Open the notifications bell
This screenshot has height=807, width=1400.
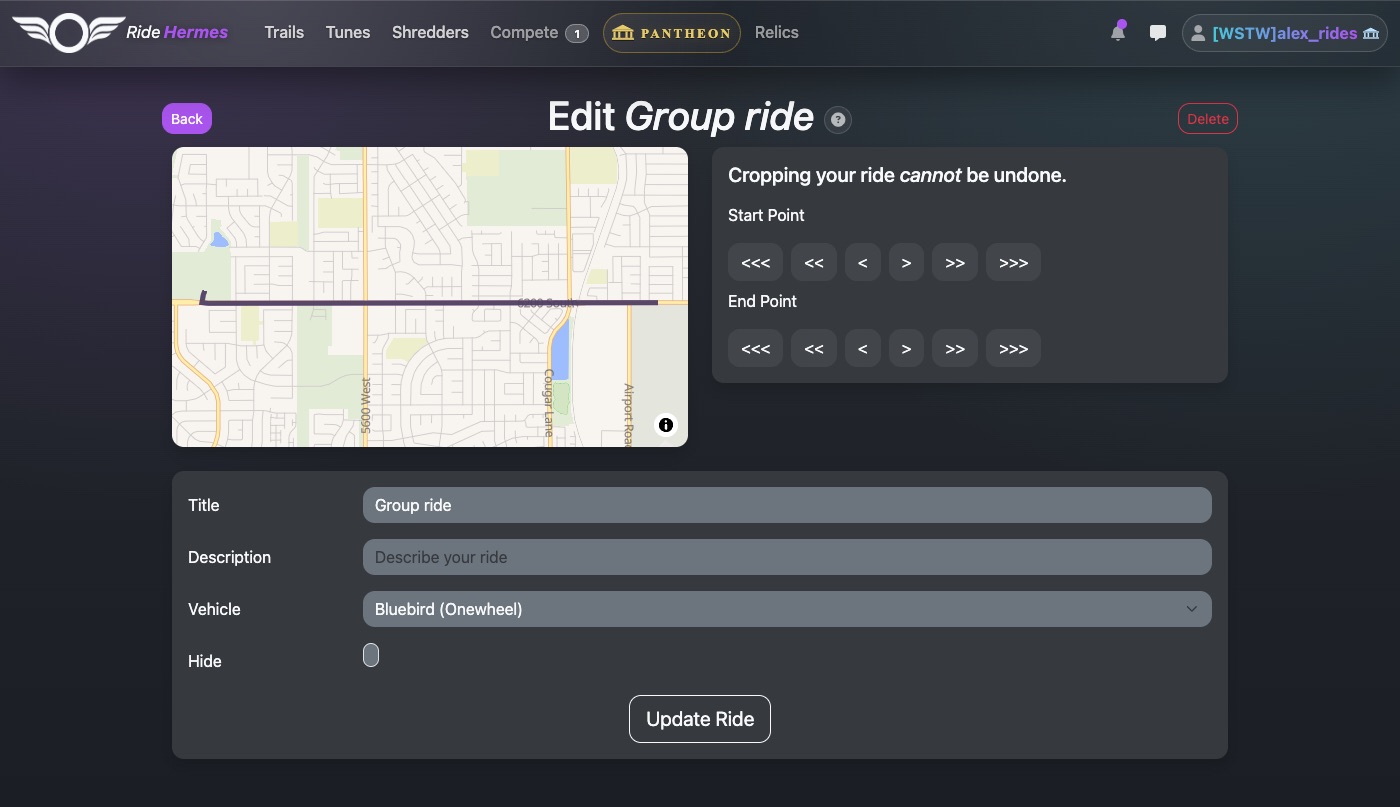pyautogui.click(x=1118, y=32)
